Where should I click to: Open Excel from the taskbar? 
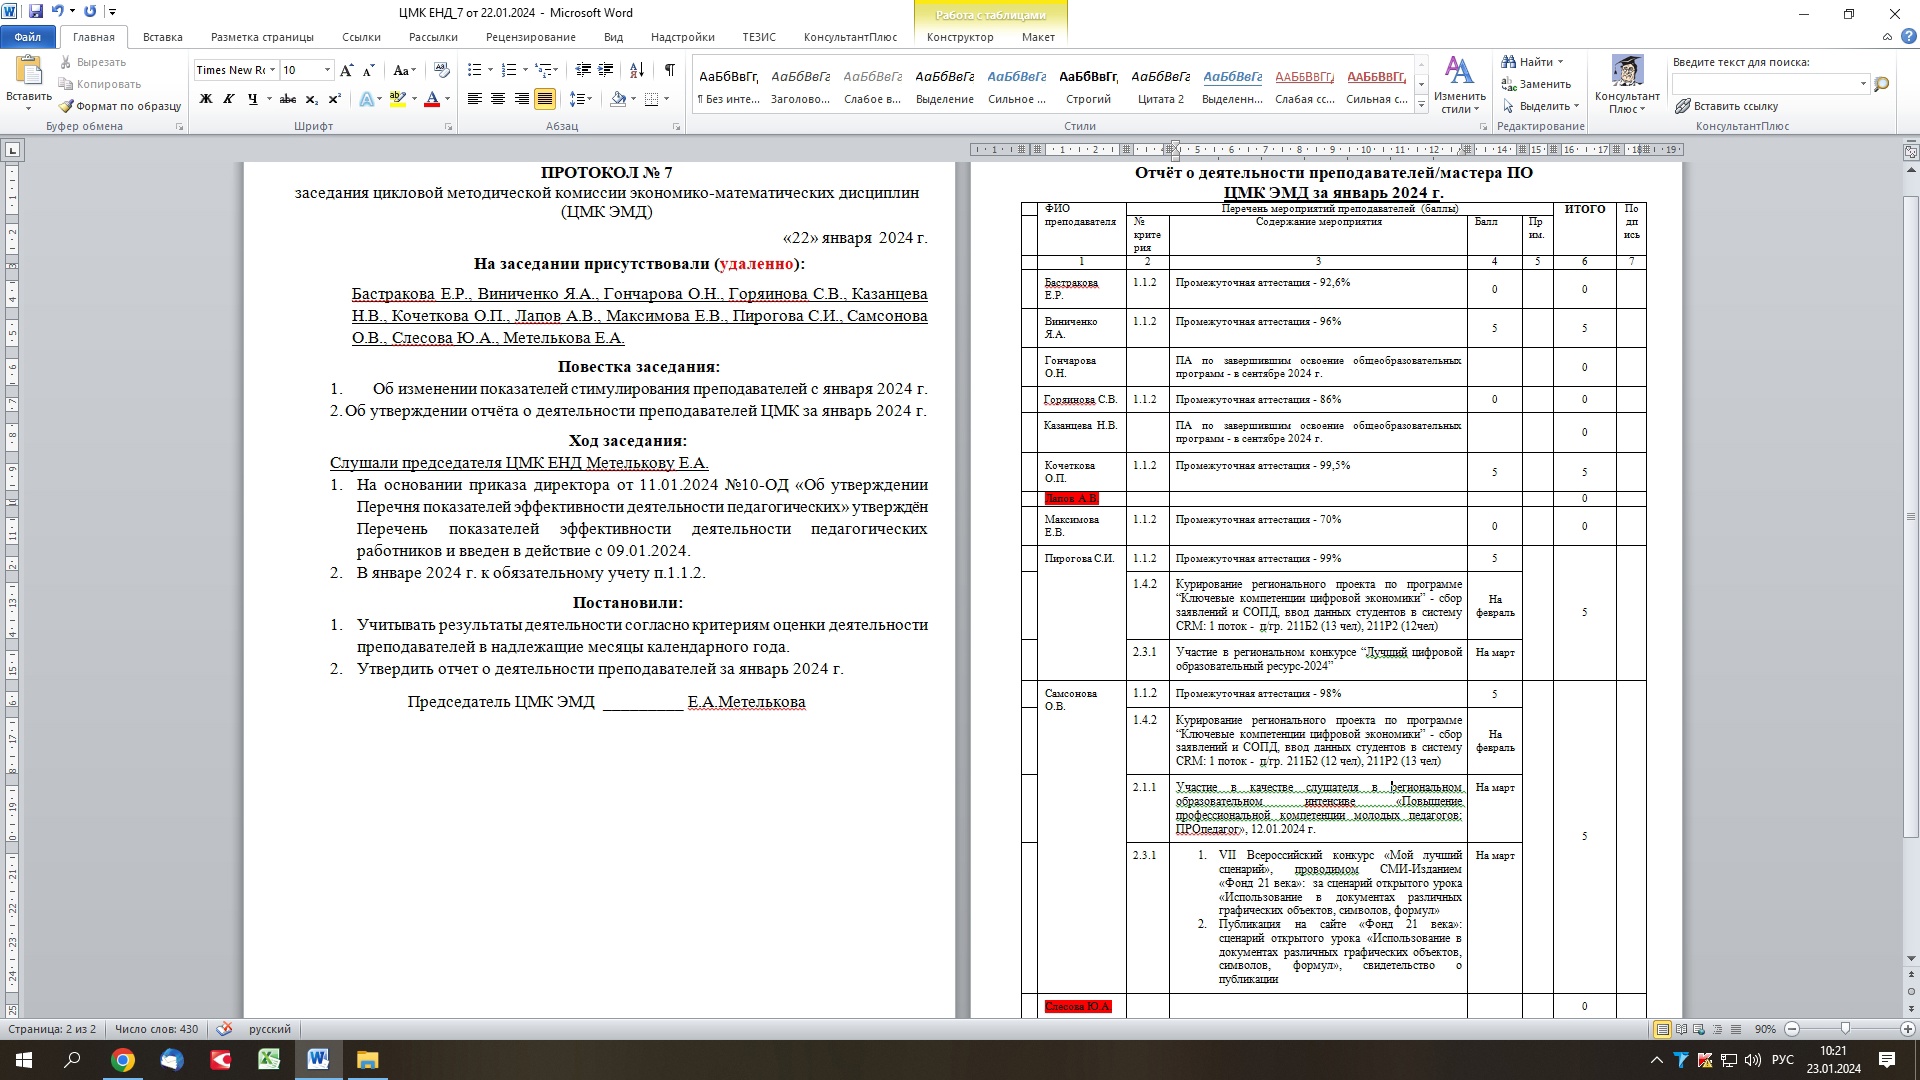pos(269,1060)
